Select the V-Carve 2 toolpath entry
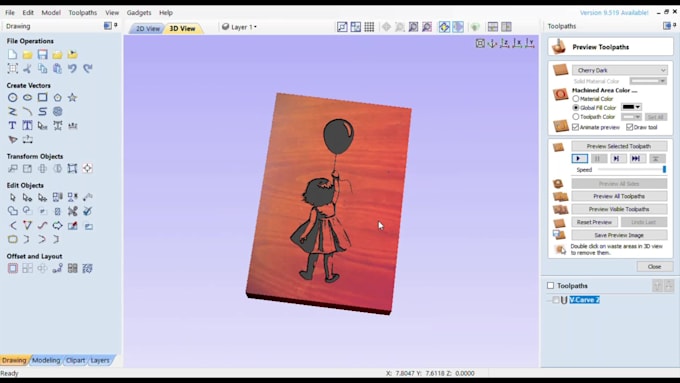The height and width of the screenshot is (383, 680). [584, 300]
